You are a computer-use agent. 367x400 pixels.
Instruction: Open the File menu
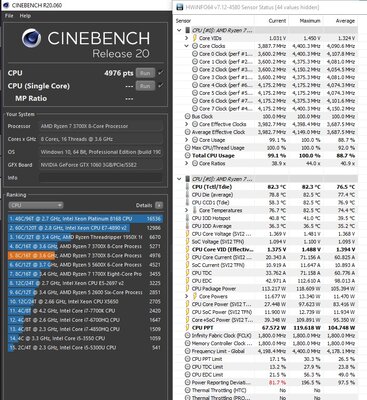click(9, 16)
